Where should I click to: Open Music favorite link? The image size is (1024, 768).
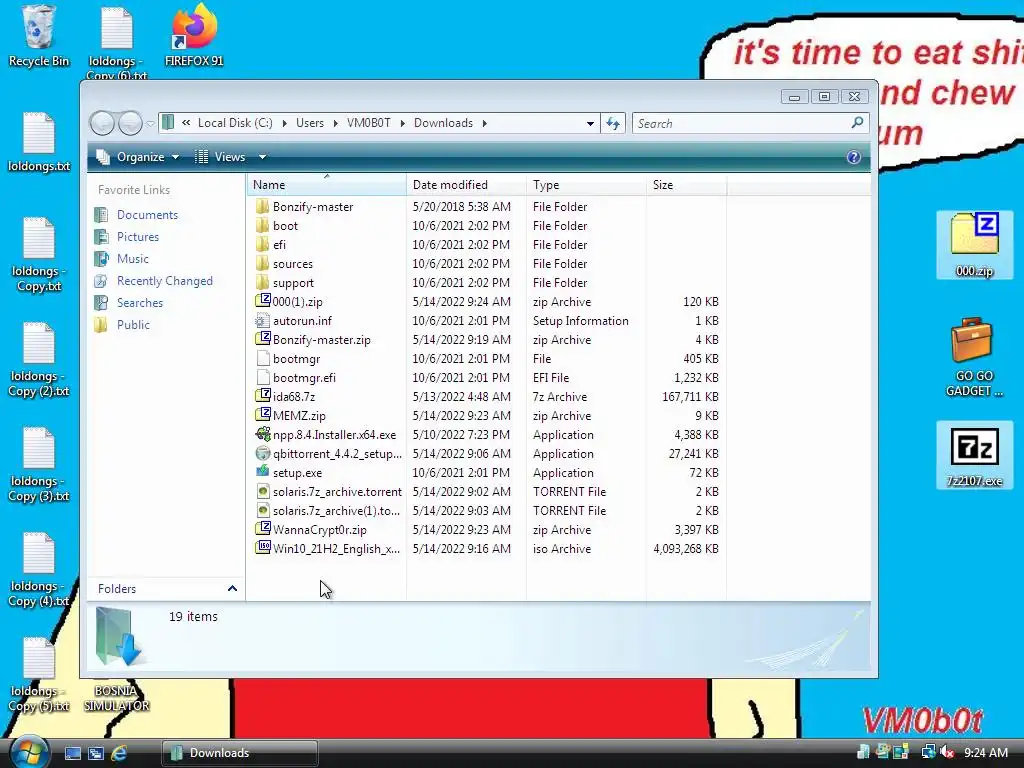click(x=133, y=259)
